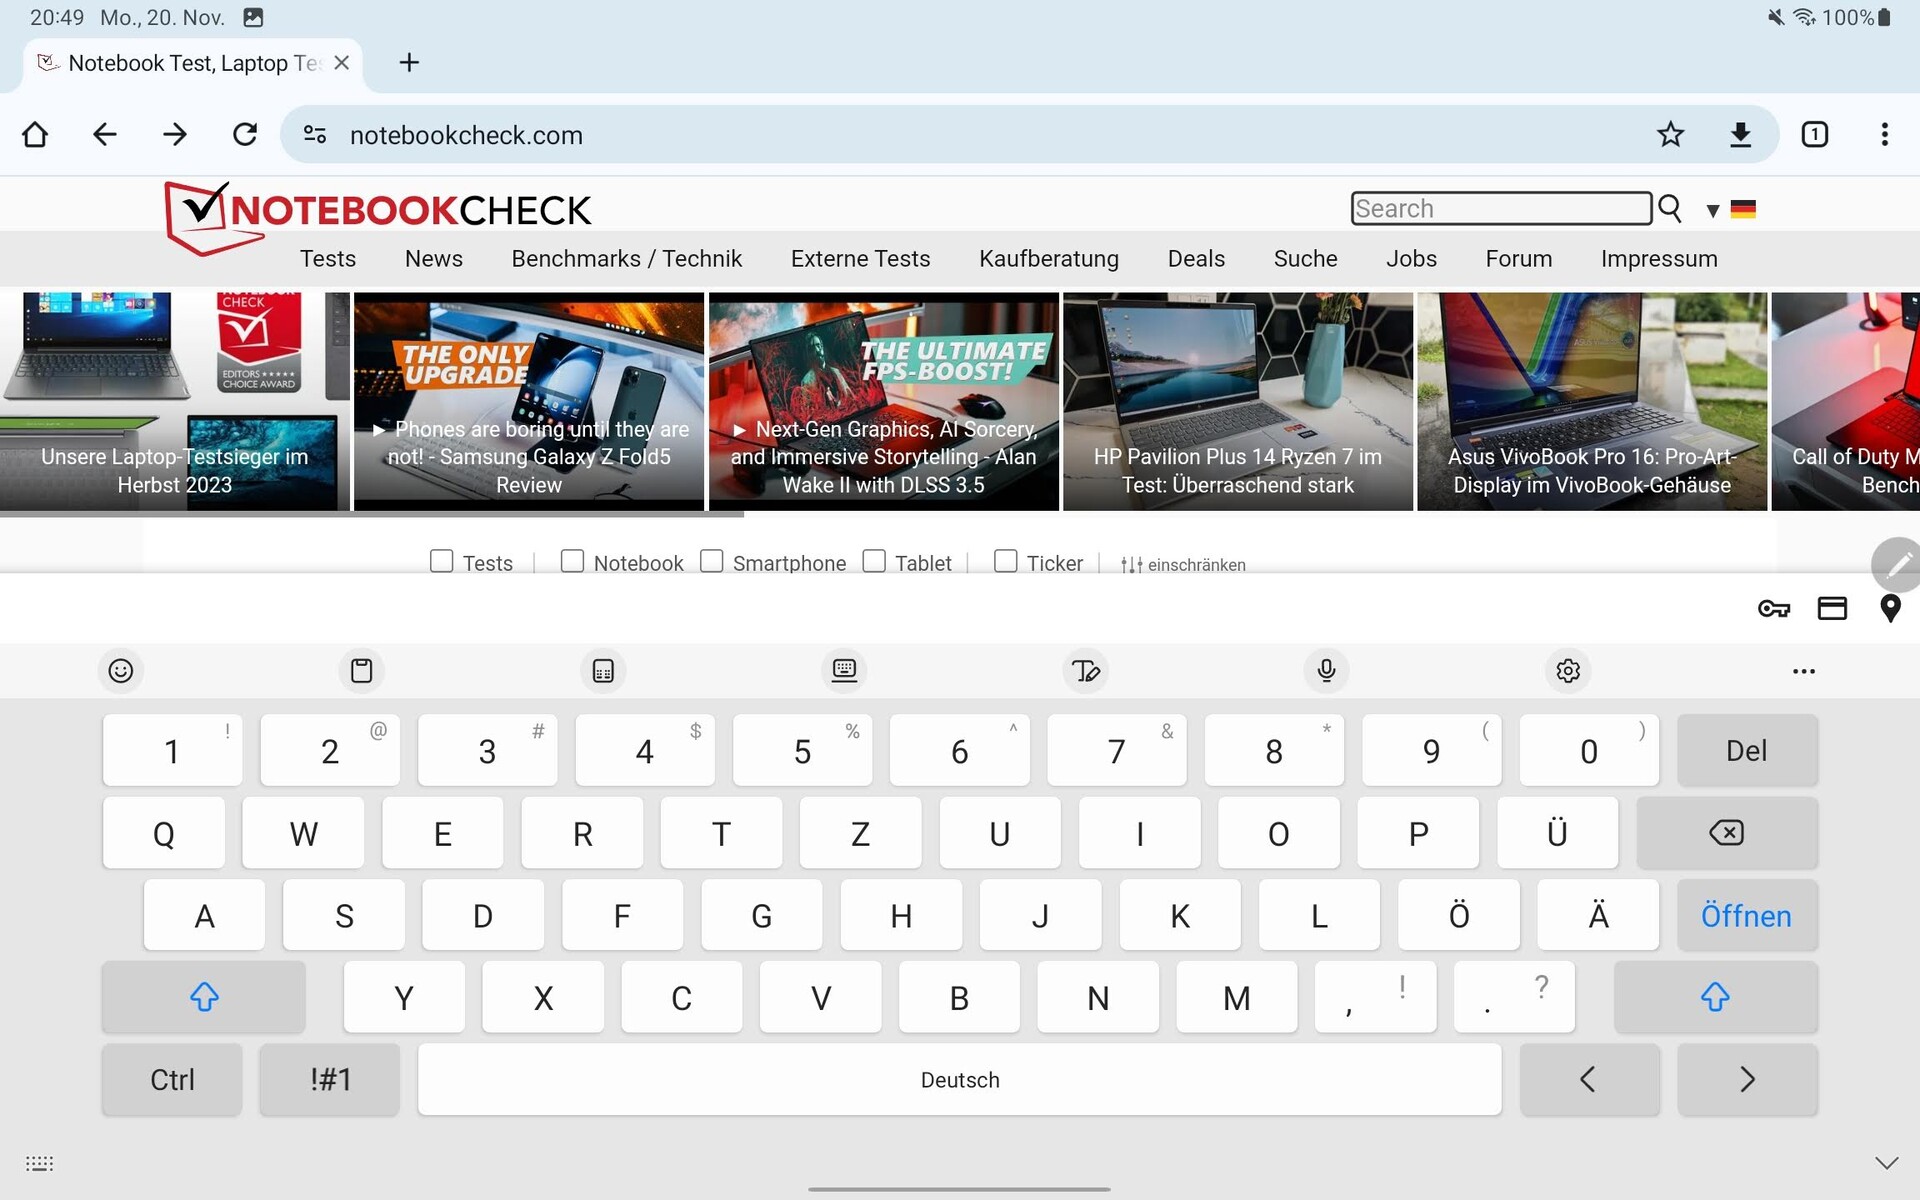Click the Search input field

[x=1499, y=208]
